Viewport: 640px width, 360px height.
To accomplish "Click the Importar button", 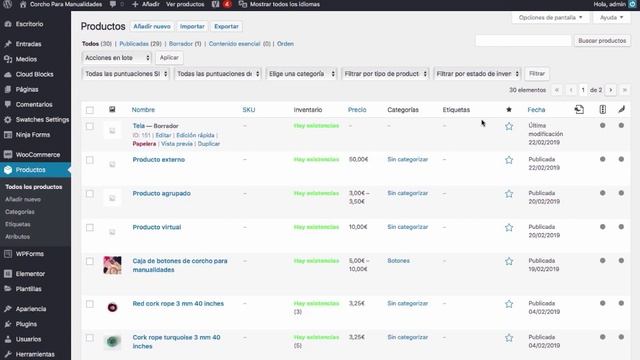I will tap(192, 27).
